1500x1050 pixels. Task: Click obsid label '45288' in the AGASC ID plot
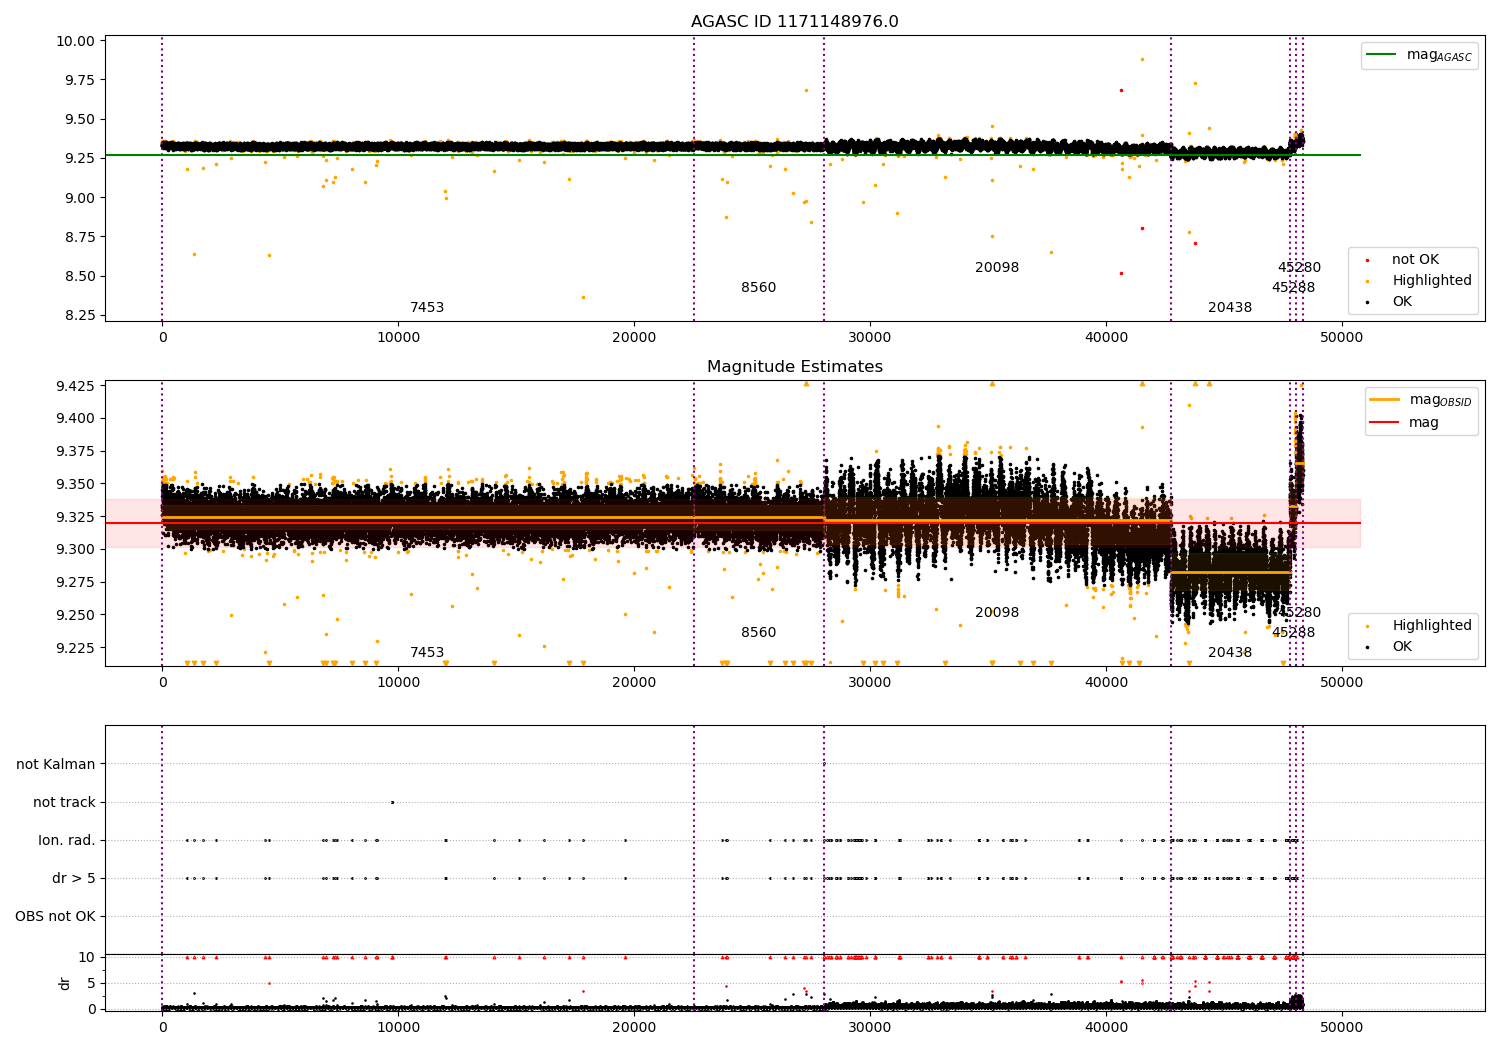click(1293, 288)
